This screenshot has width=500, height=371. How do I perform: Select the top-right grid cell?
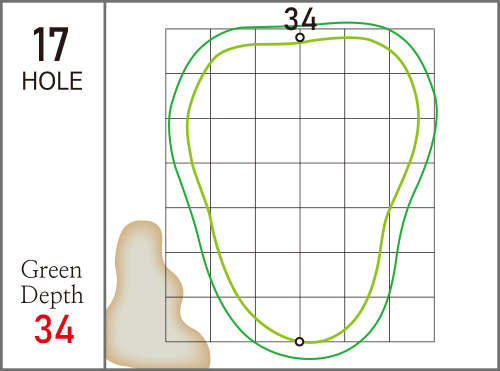tap(412, 51)
